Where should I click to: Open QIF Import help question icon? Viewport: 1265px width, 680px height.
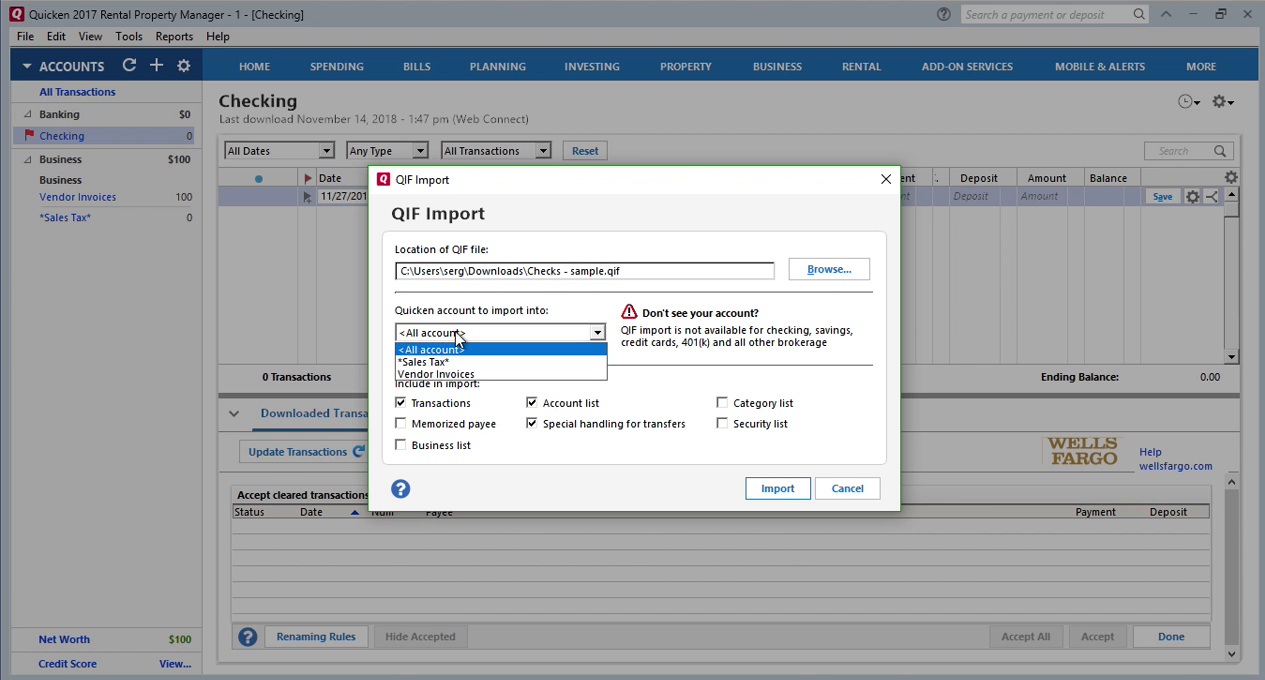401,489
